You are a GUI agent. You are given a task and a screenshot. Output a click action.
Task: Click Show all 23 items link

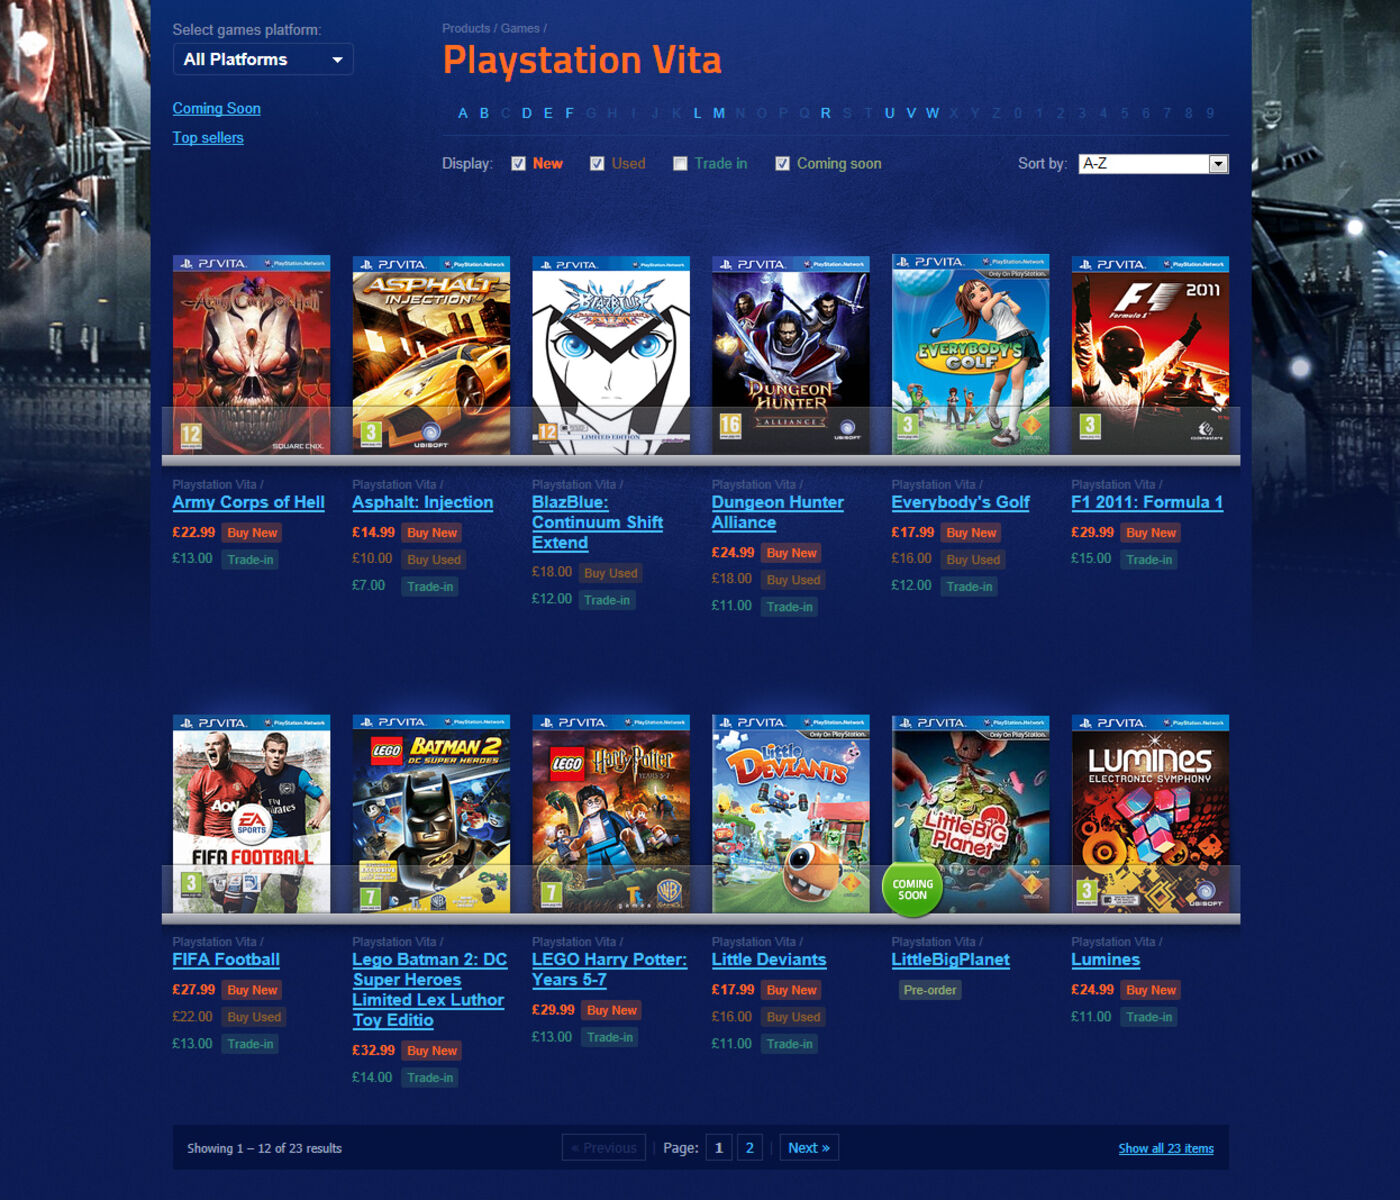click(1166, 1149)
